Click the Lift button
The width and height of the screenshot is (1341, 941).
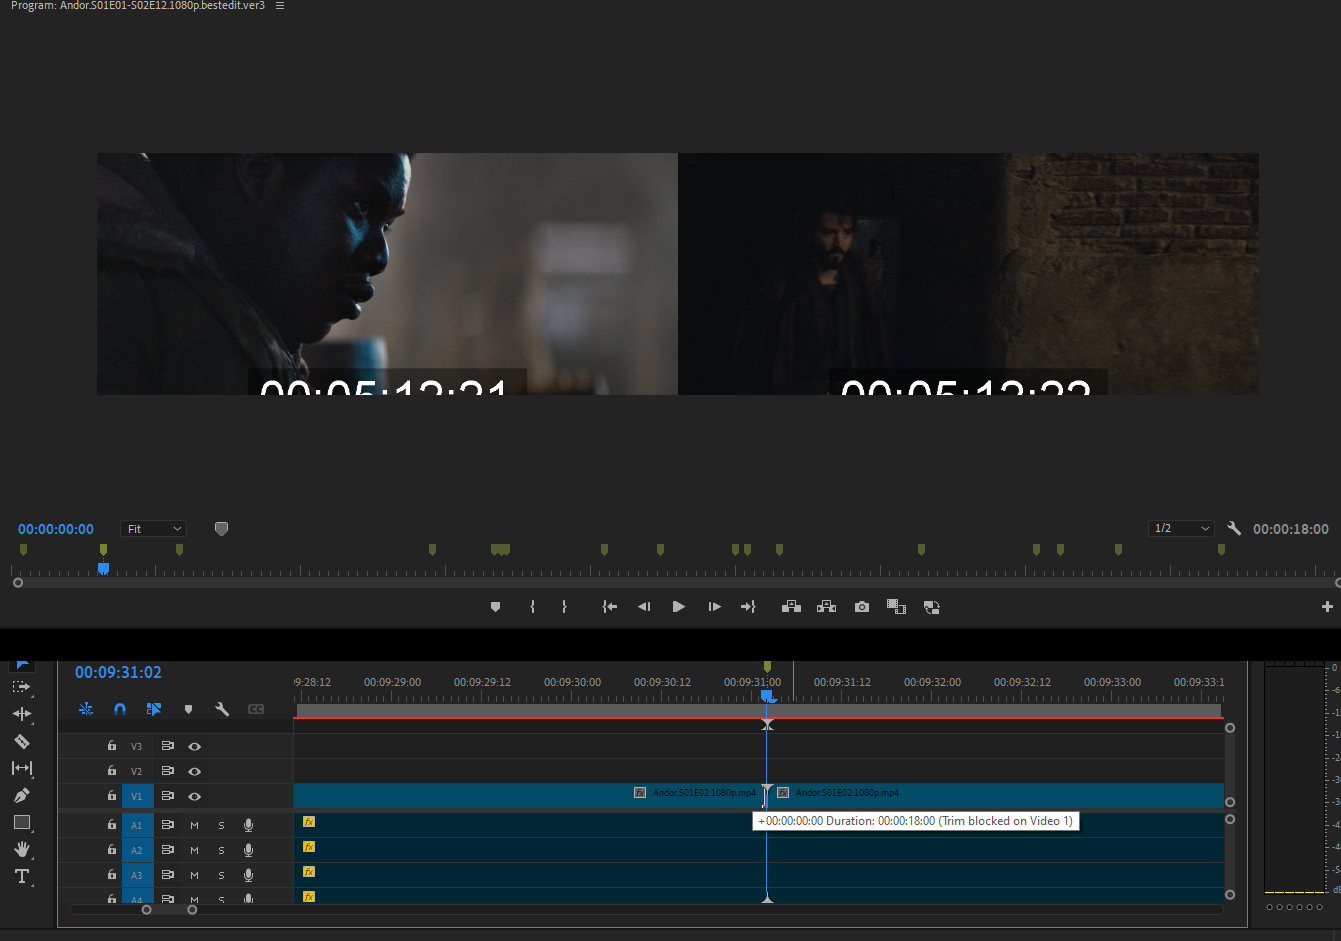(x=791, y=607)
